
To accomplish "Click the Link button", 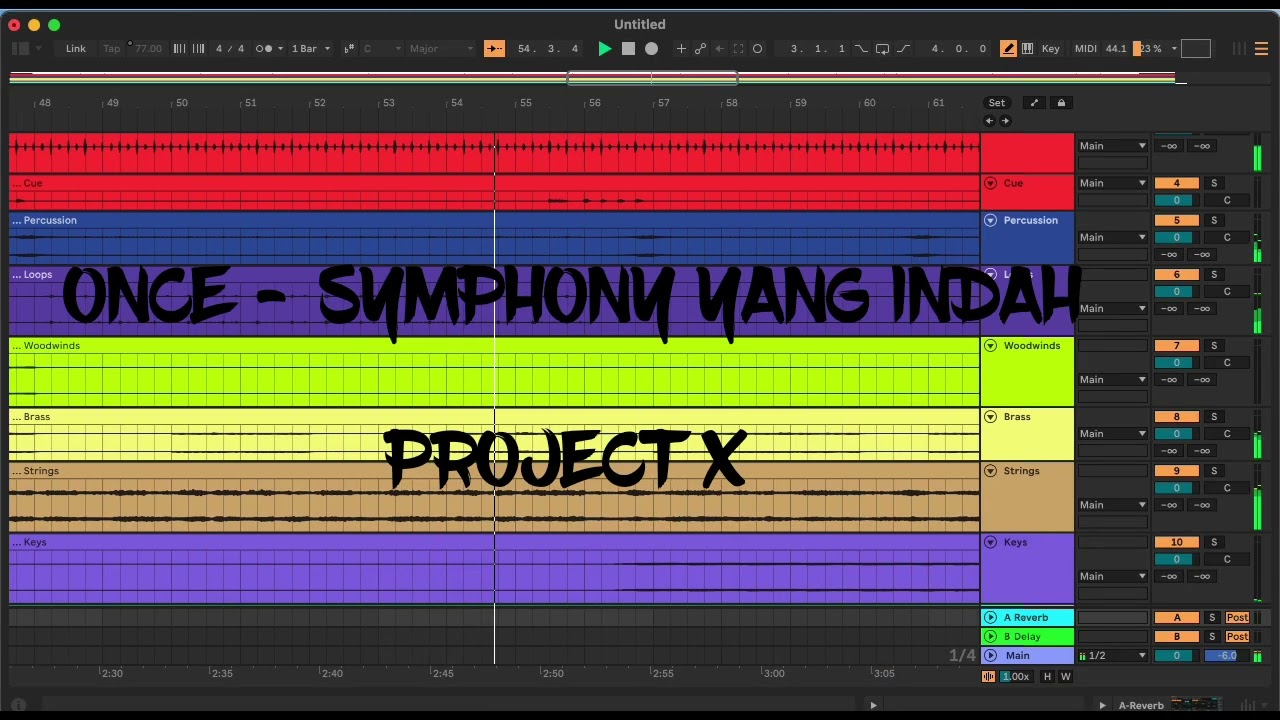I will pyautogui.click(x=76, y=48).
